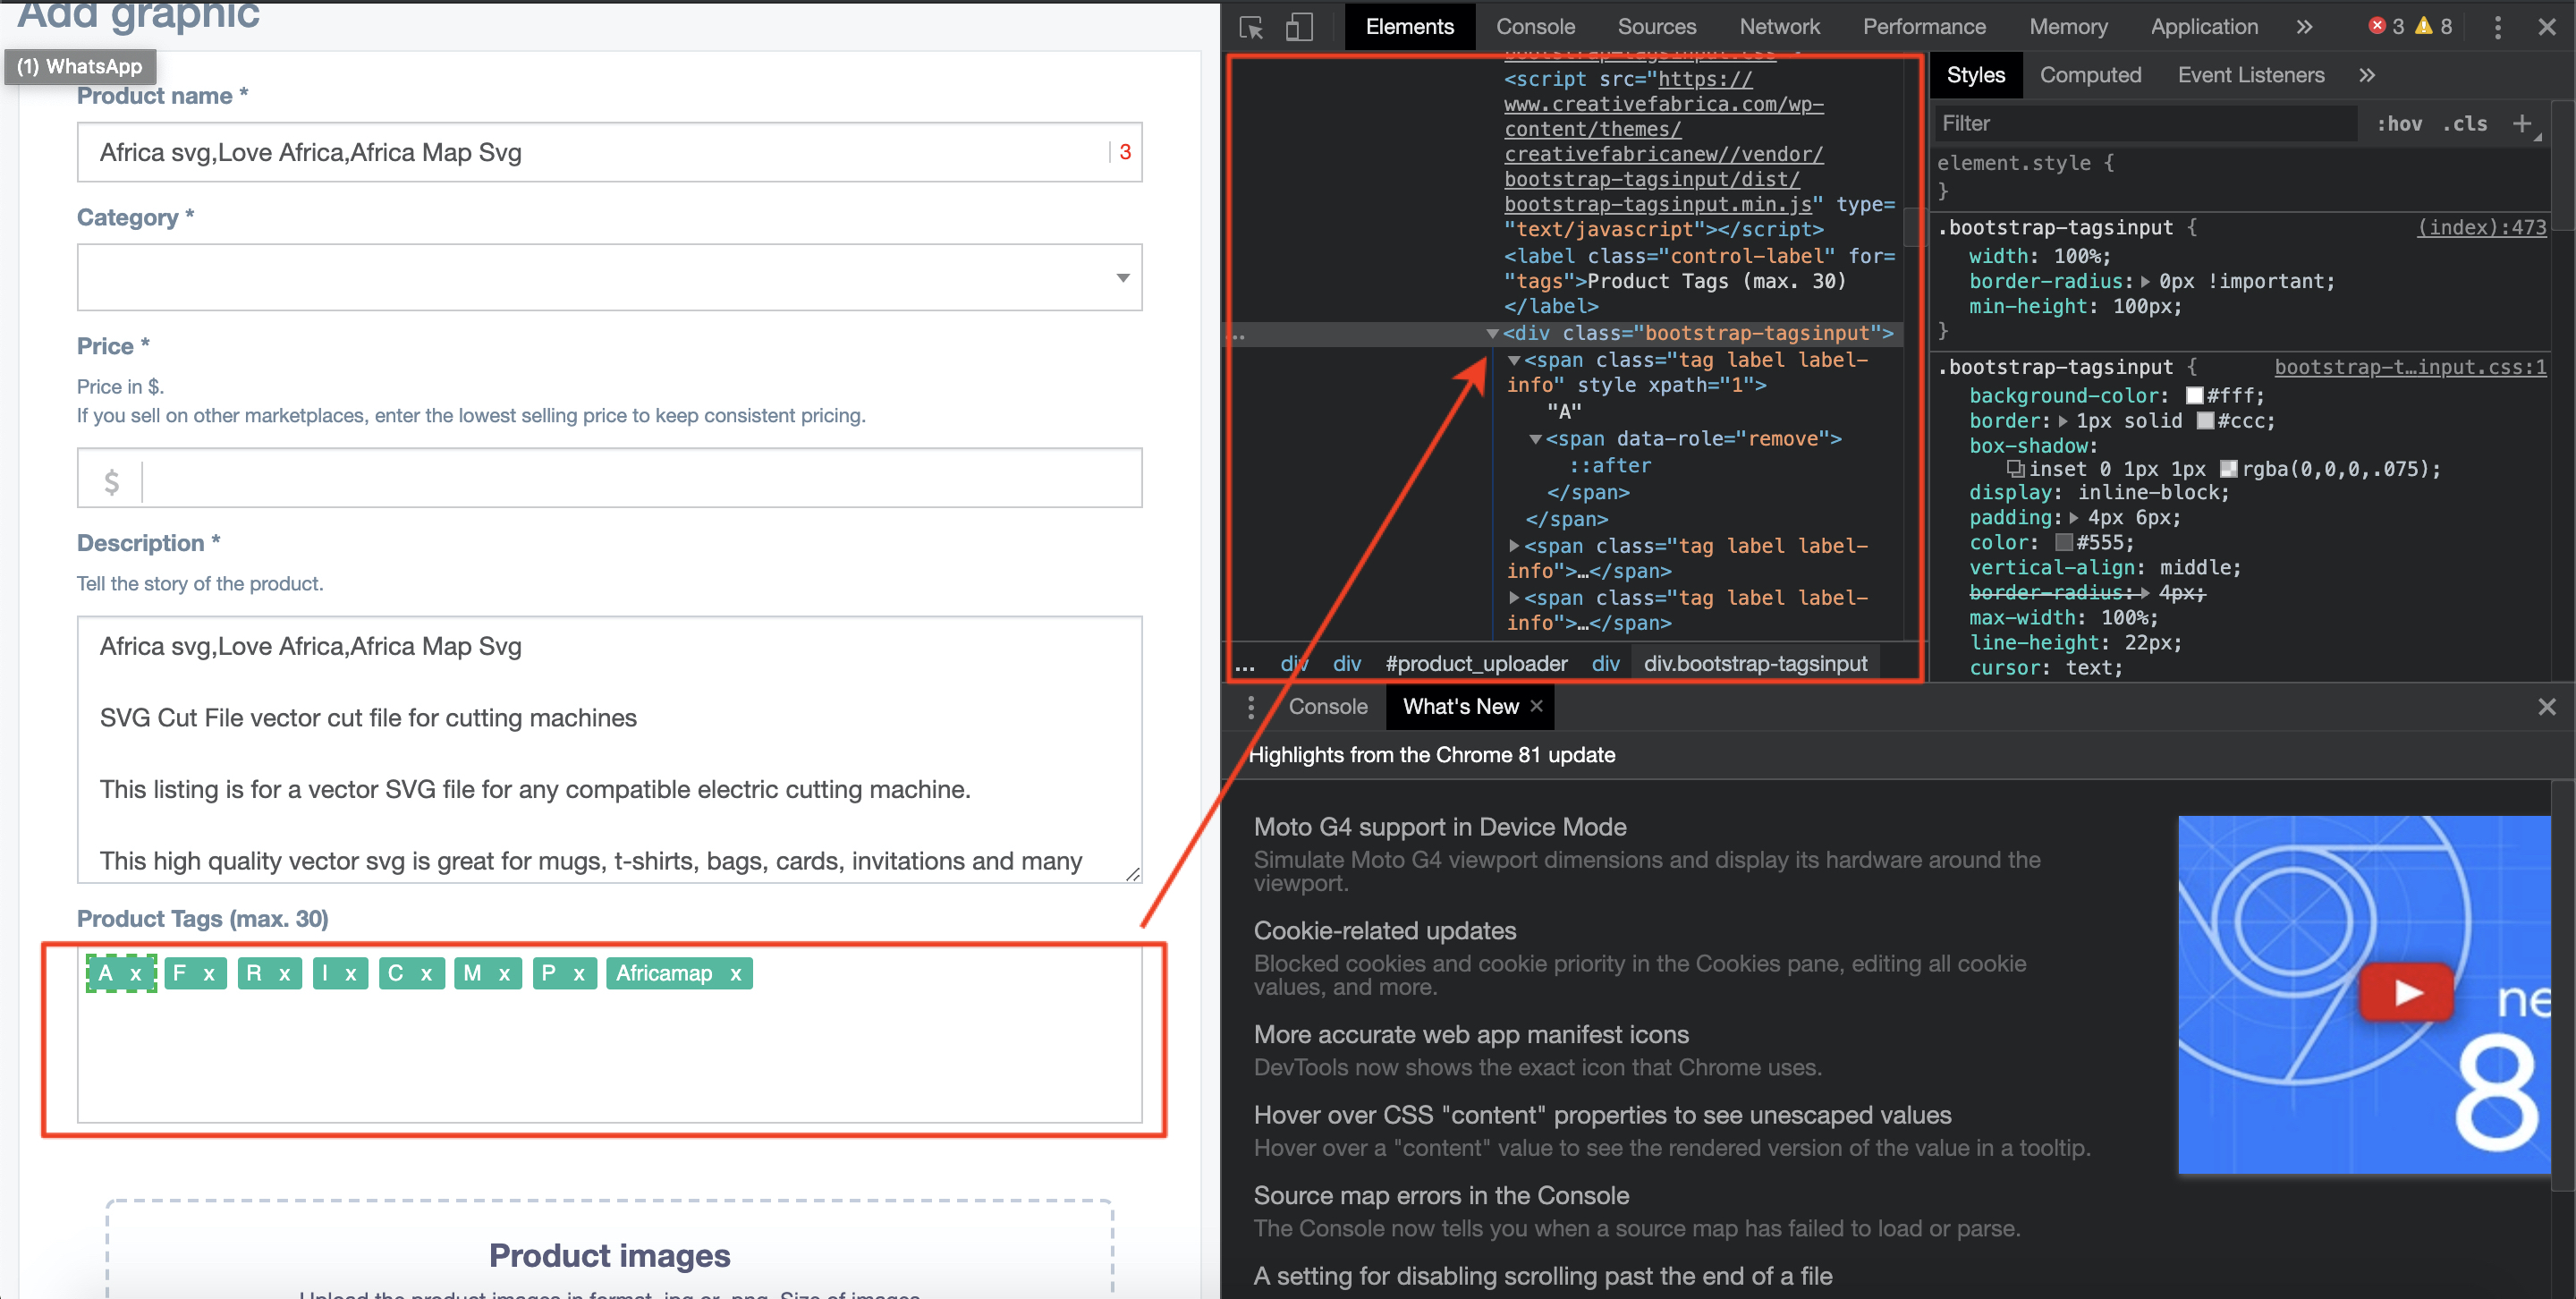Viewport: 2576px width, 1299px height.
Task: Switch to the Network tab
Action: pos(1779,27)
